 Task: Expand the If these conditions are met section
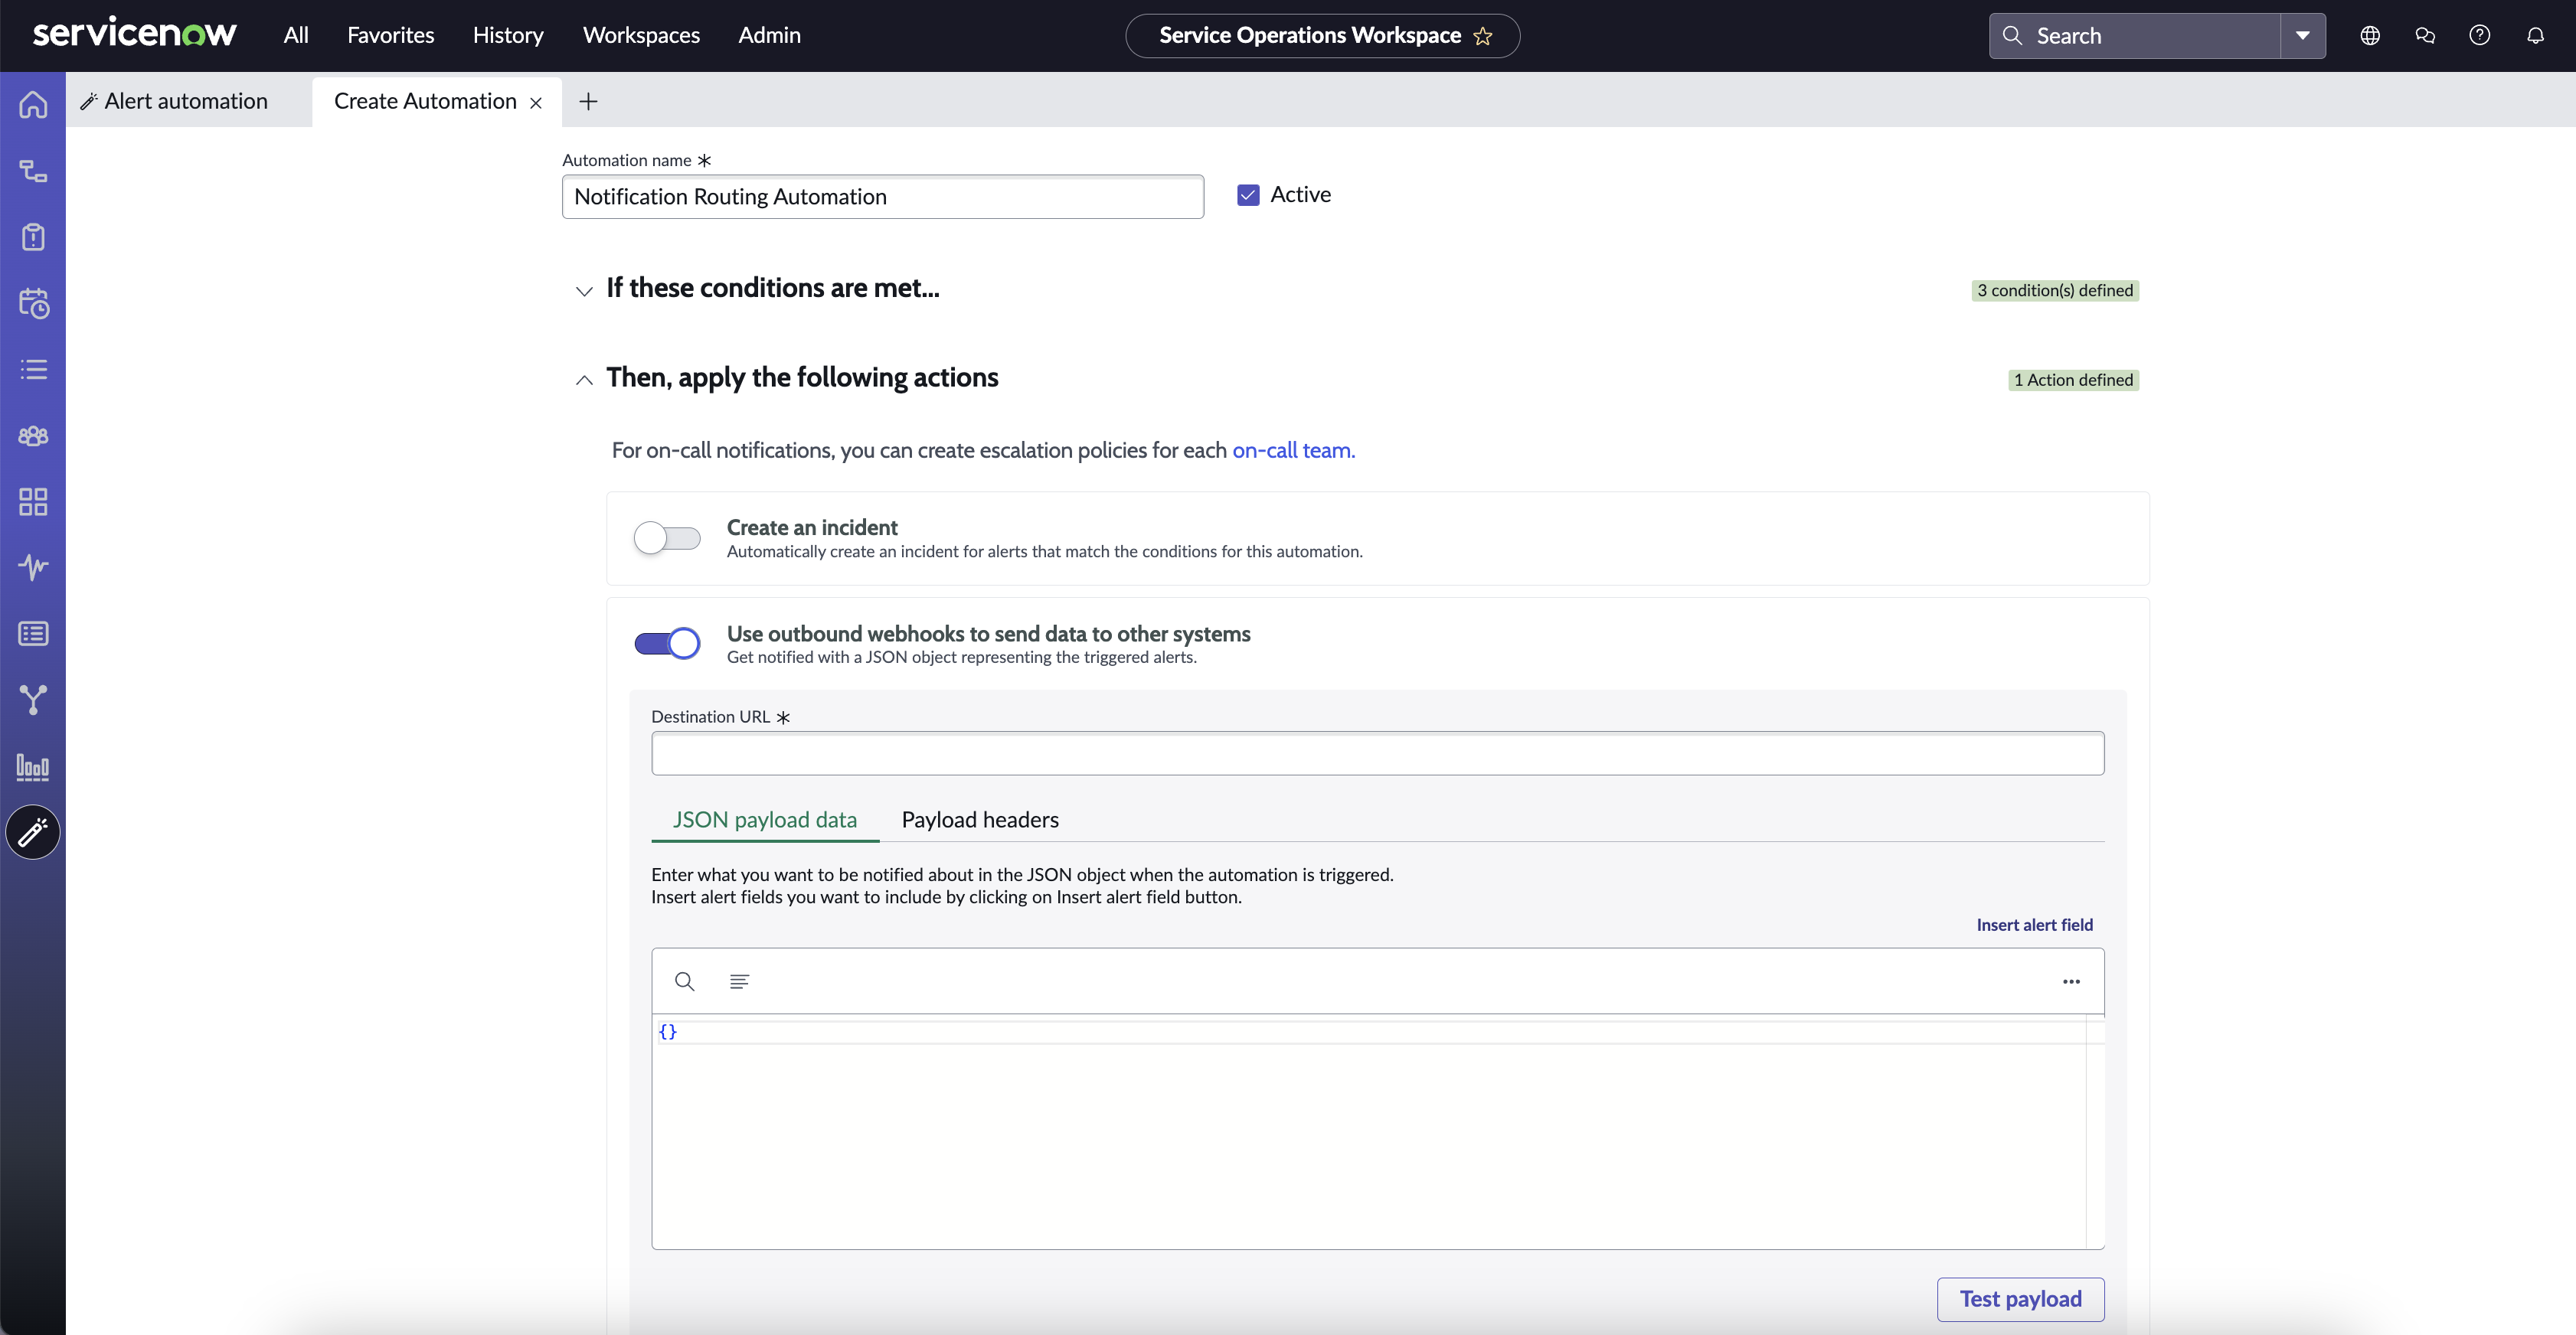[584, 291]
